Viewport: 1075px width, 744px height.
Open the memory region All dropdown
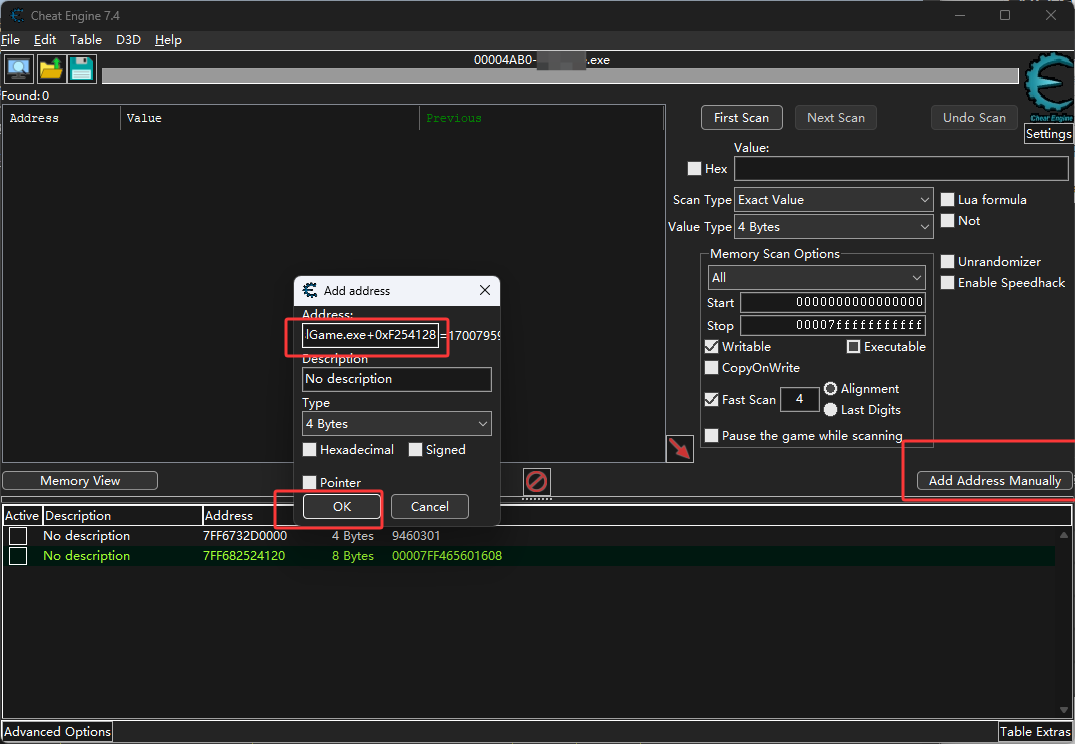pyautogui.click(x=817, y=278)
